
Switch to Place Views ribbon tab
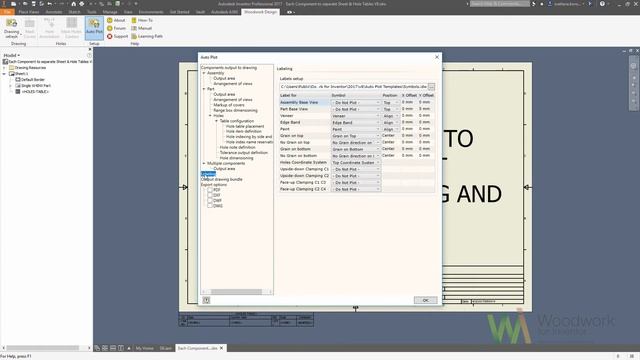pos(29,12)
